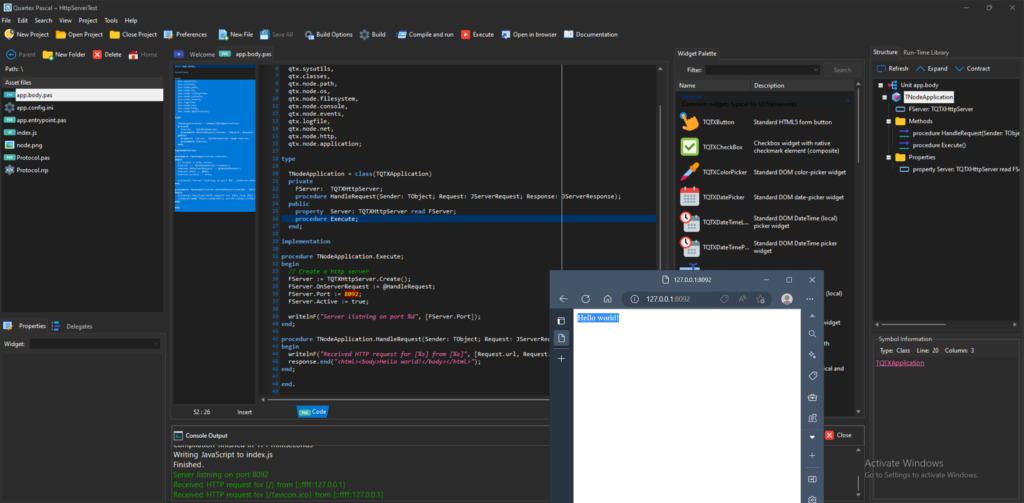Click the Parent folder navigation icon
The height and width of the screenshot is (503, 1024).
(11, 54)
